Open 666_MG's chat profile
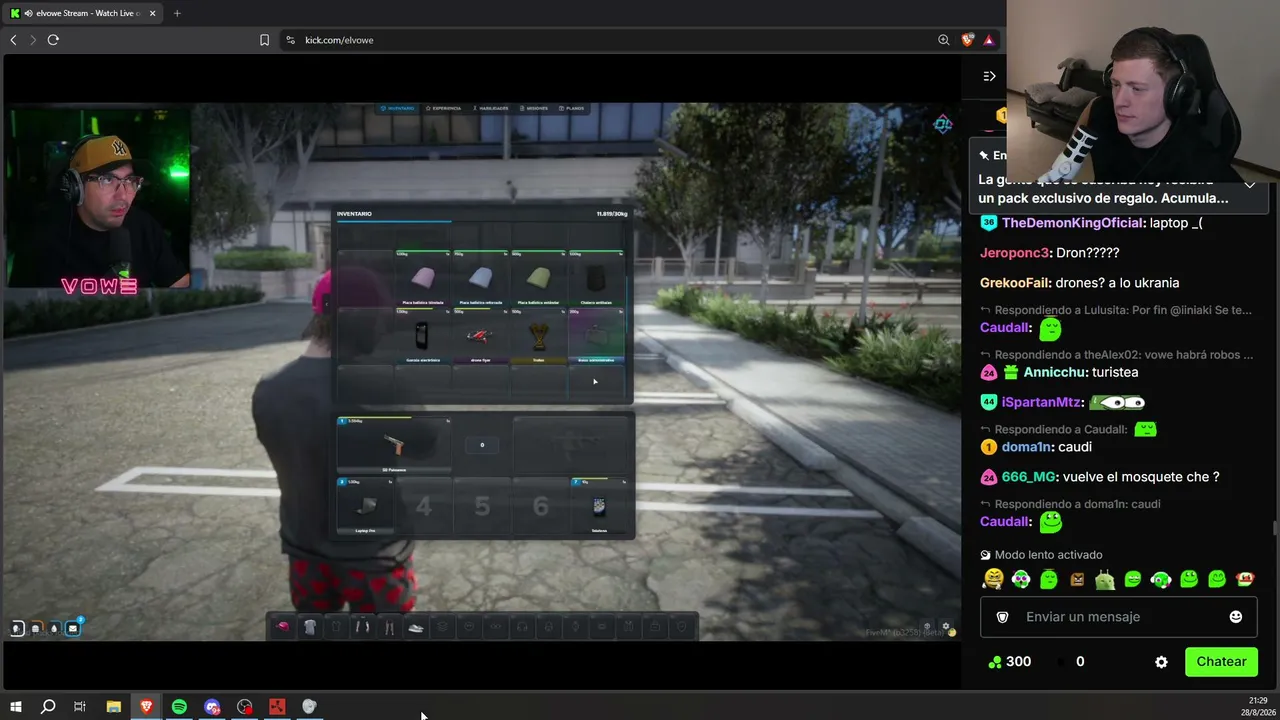Screen dimensions: 1280x720 click(1028, 477)
